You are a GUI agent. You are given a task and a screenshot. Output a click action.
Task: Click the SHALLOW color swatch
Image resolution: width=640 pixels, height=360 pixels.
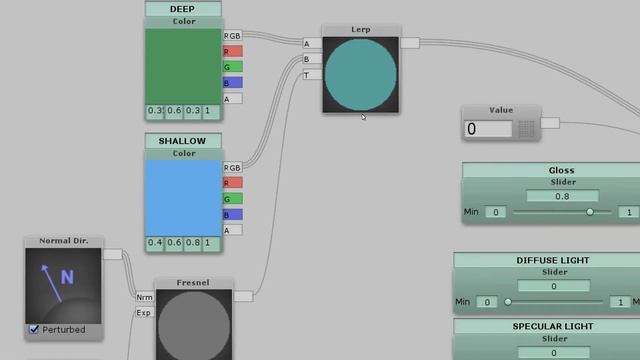pyautogui.click(x=183, y=198)
